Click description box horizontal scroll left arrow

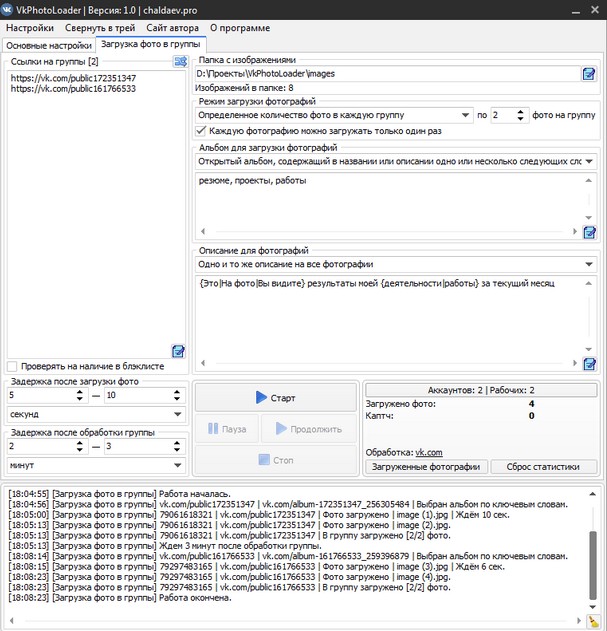[x=203, y=363]
